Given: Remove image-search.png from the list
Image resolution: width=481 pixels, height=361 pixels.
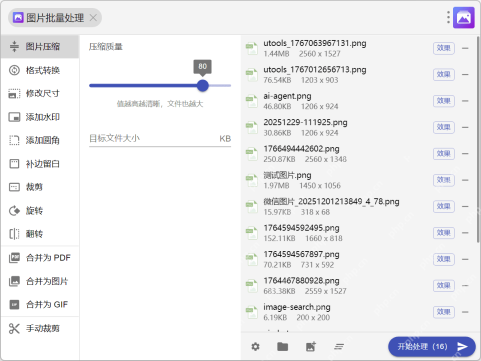Looking at the screenshot, I should click(465, 312).
